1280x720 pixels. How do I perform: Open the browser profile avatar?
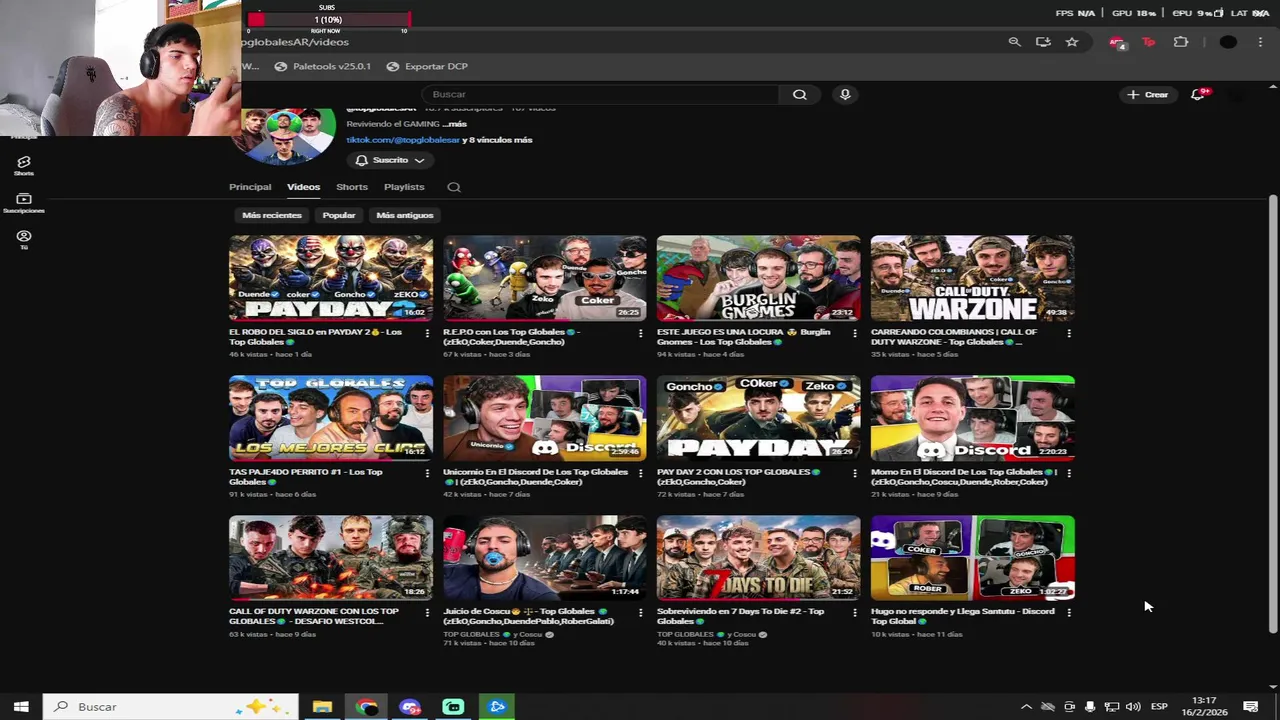tap(1228, 42)
